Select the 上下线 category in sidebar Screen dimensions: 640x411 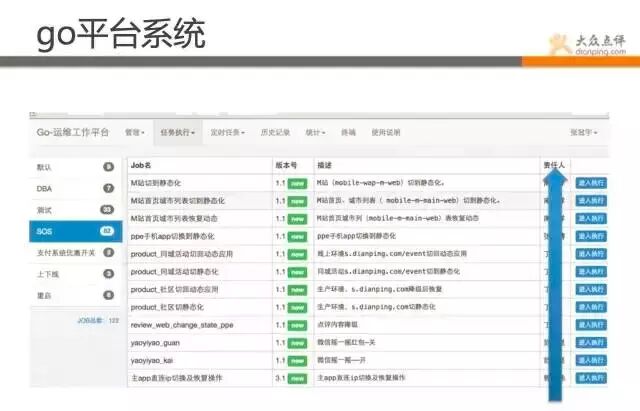click(x=76, y=274)
